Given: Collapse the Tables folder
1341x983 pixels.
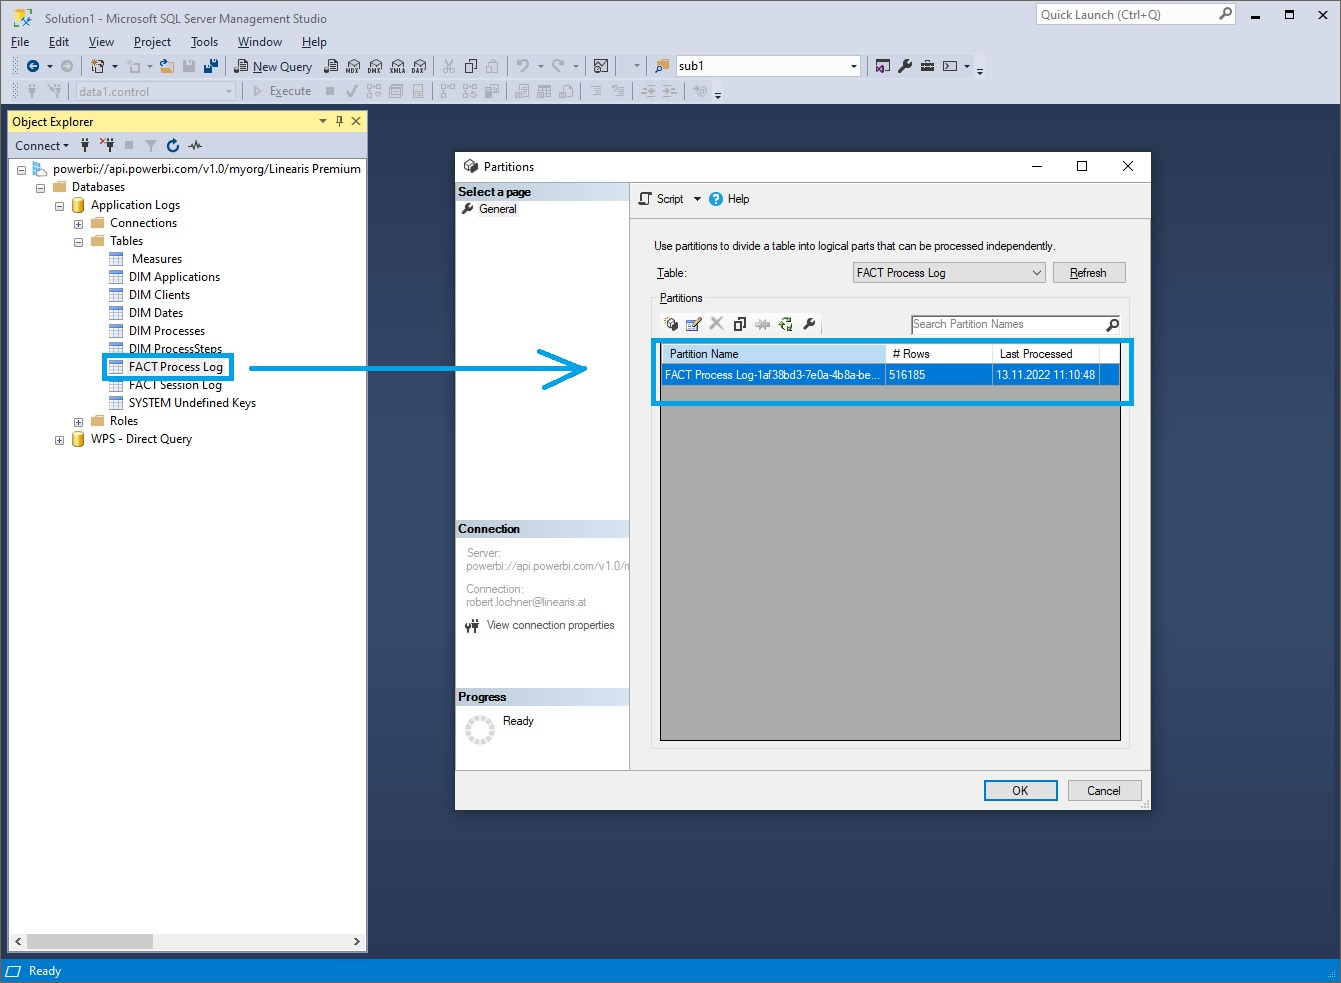Looking at the screenshot, I should click(78, 240).
